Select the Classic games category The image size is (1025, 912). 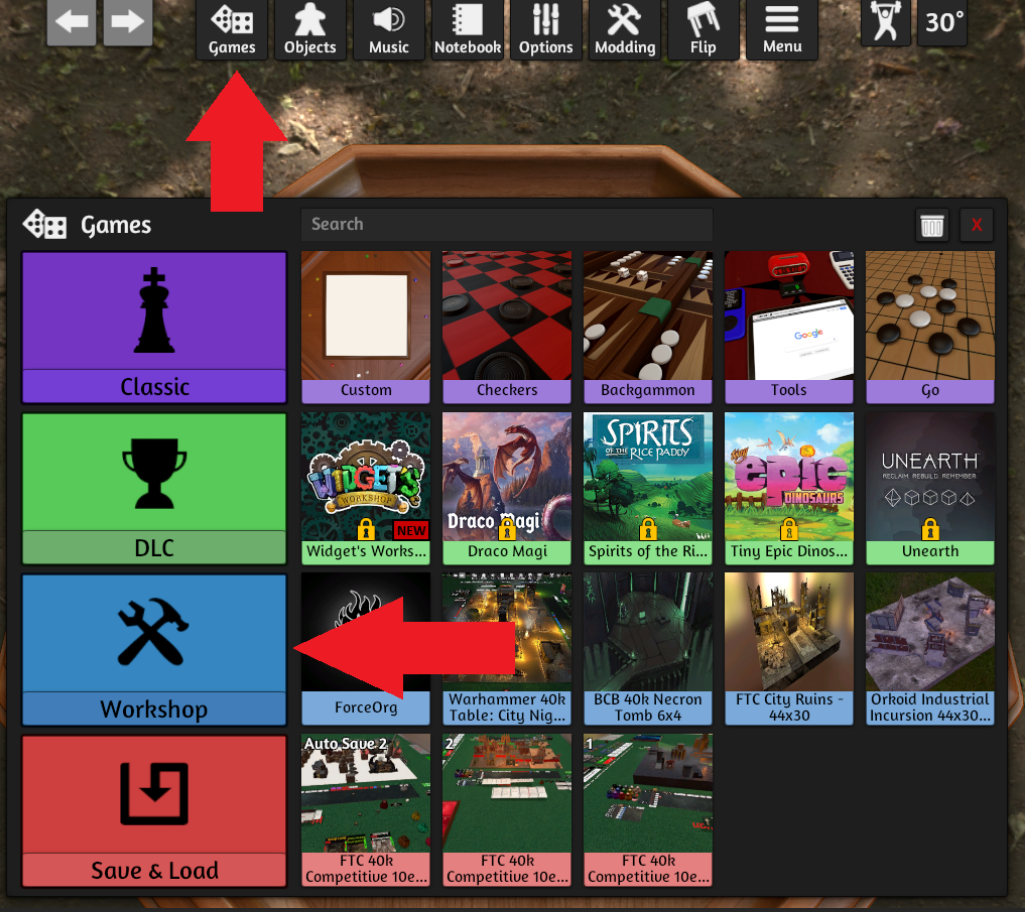click(154, 327)
